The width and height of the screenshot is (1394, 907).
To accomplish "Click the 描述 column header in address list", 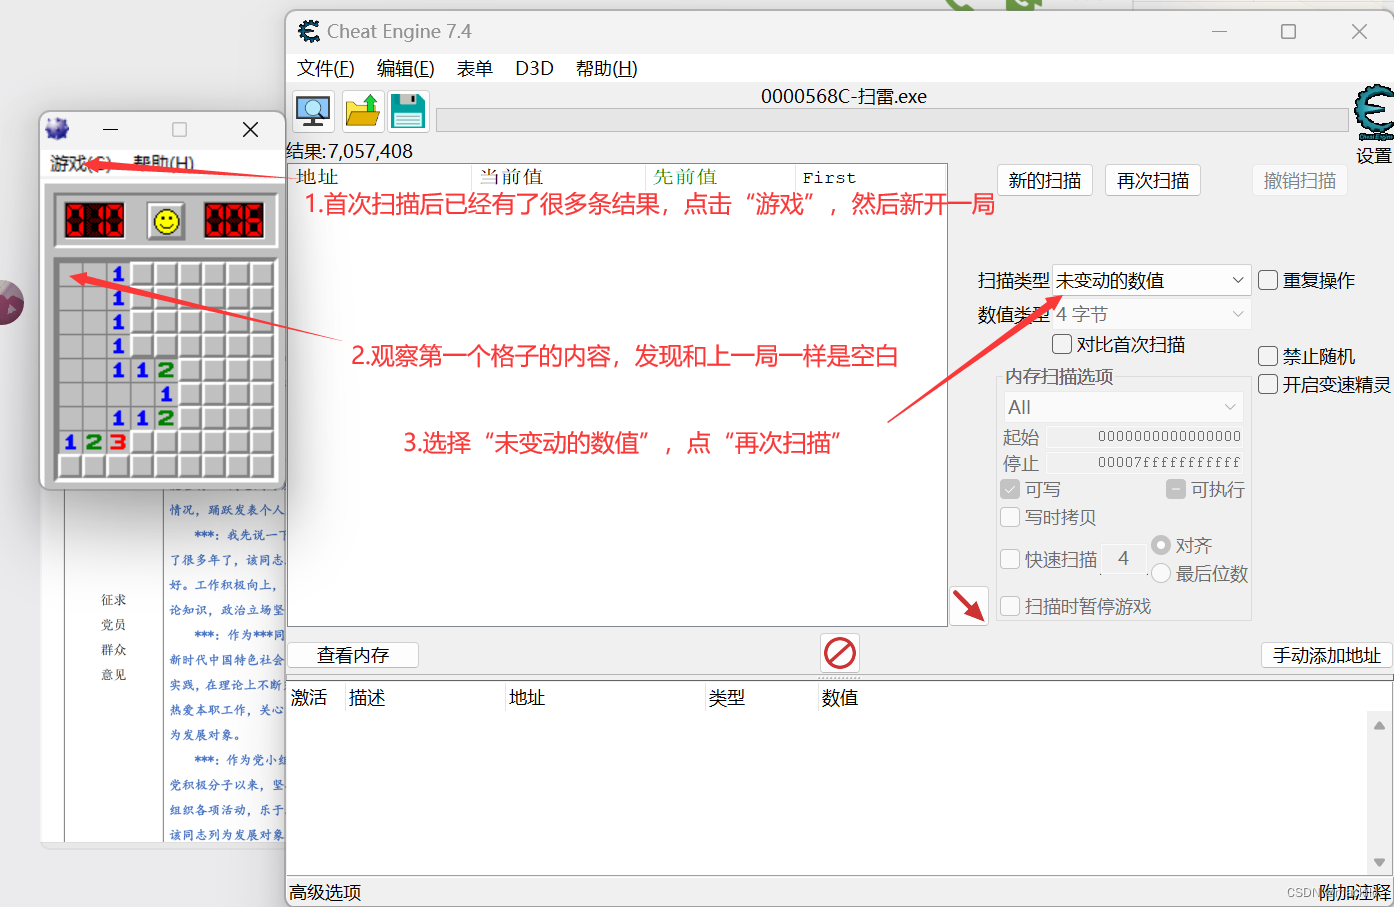I will [425, 698].
